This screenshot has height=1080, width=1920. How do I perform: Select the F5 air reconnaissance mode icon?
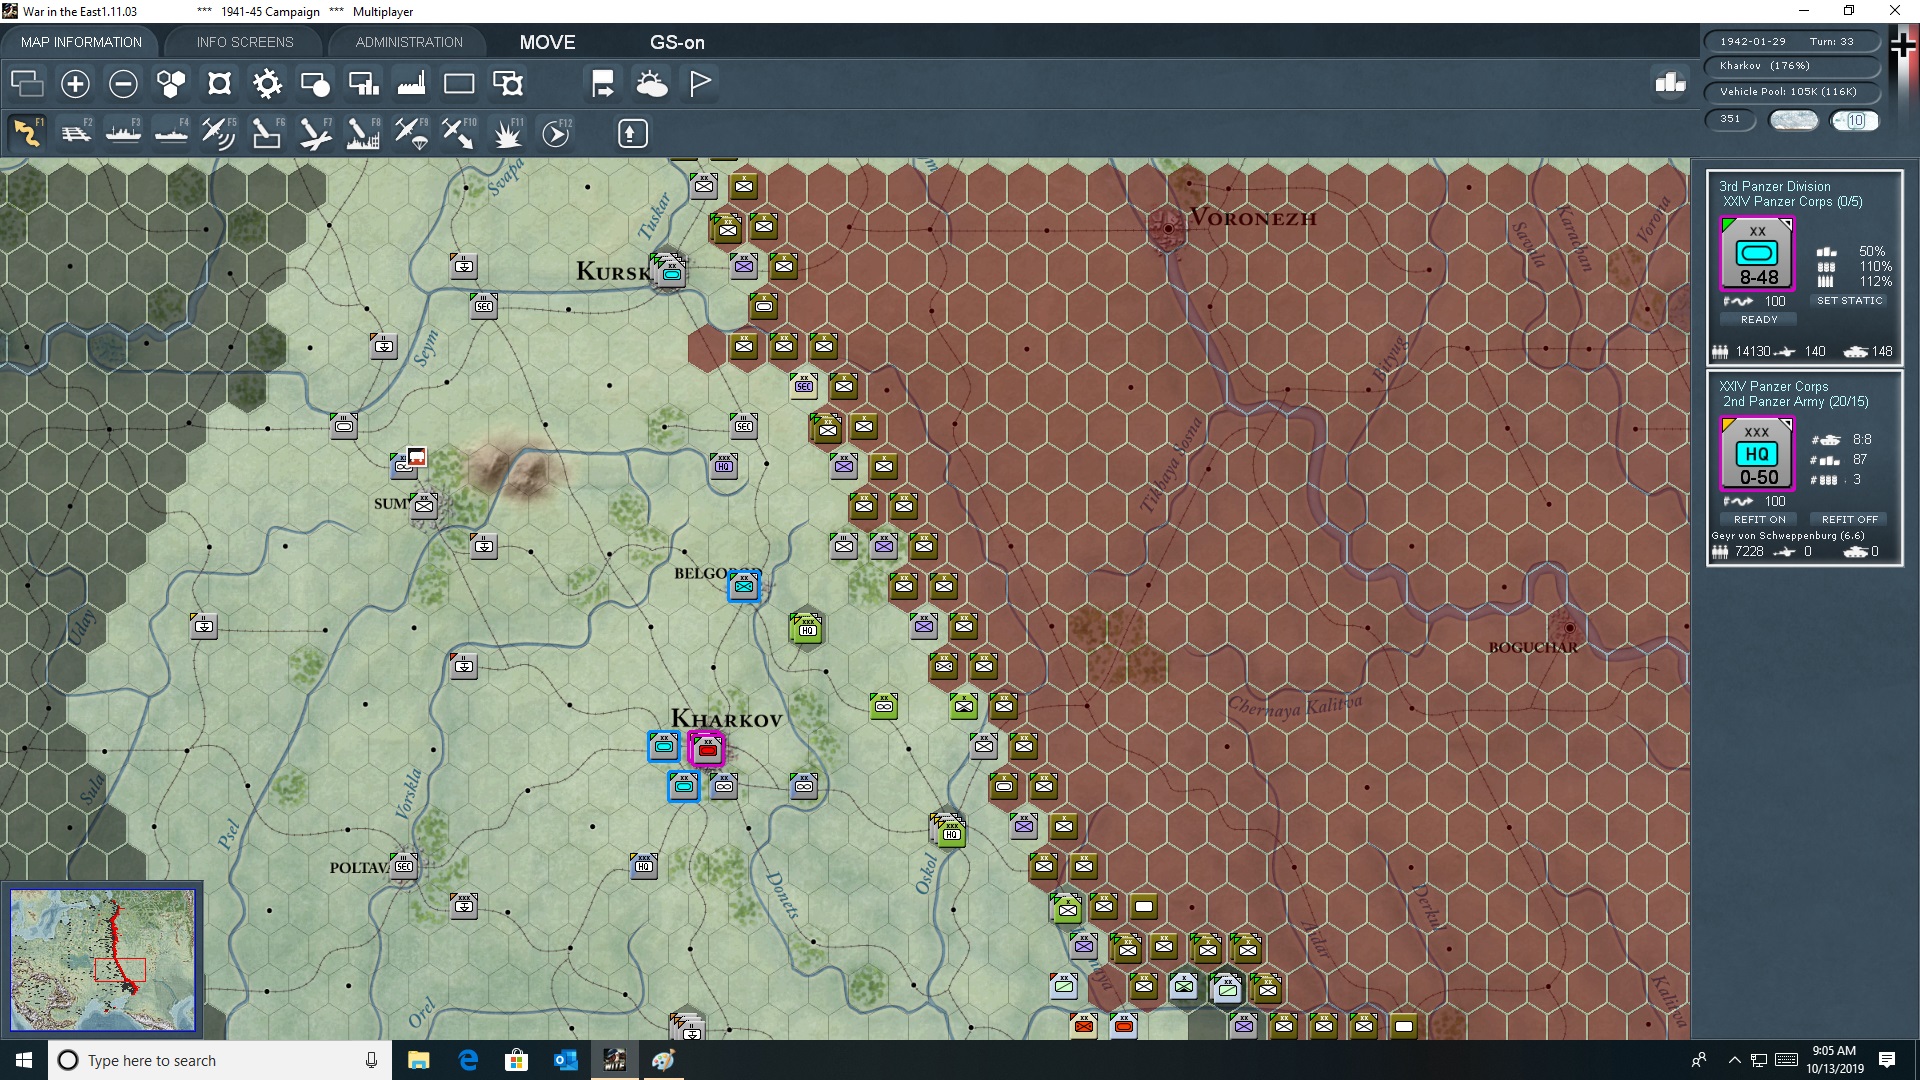click(x=218, y=133)
